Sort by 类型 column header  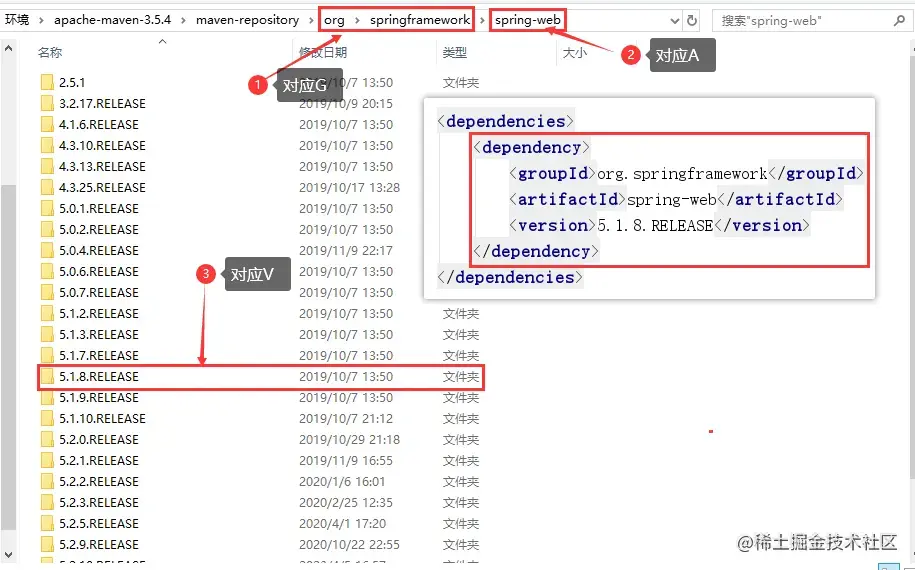[x=455, y=53]
